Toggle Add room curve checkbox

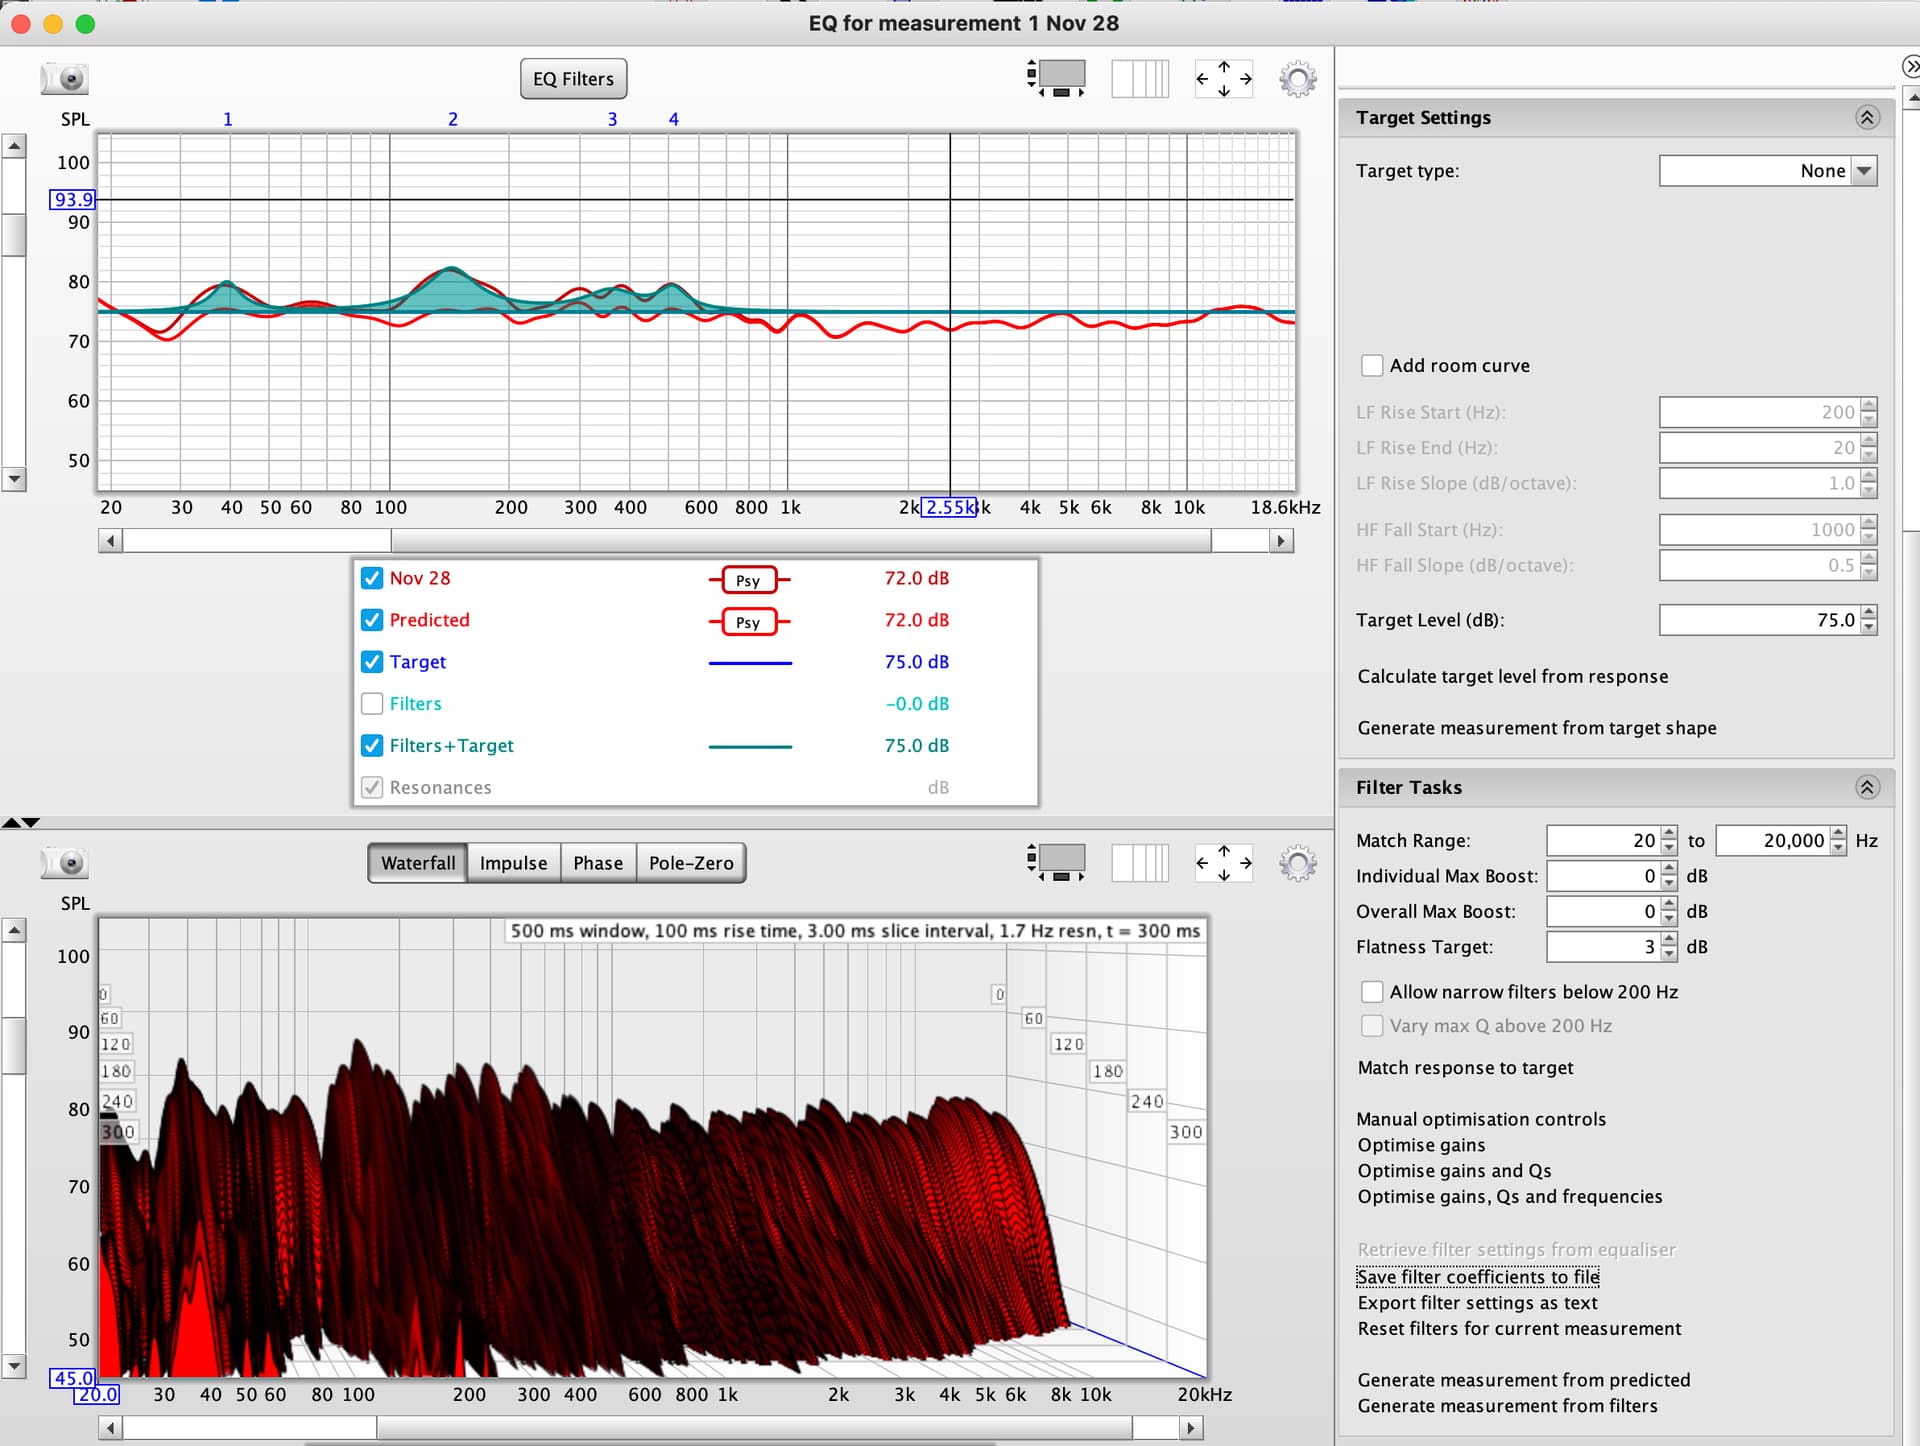(1372, 366)
